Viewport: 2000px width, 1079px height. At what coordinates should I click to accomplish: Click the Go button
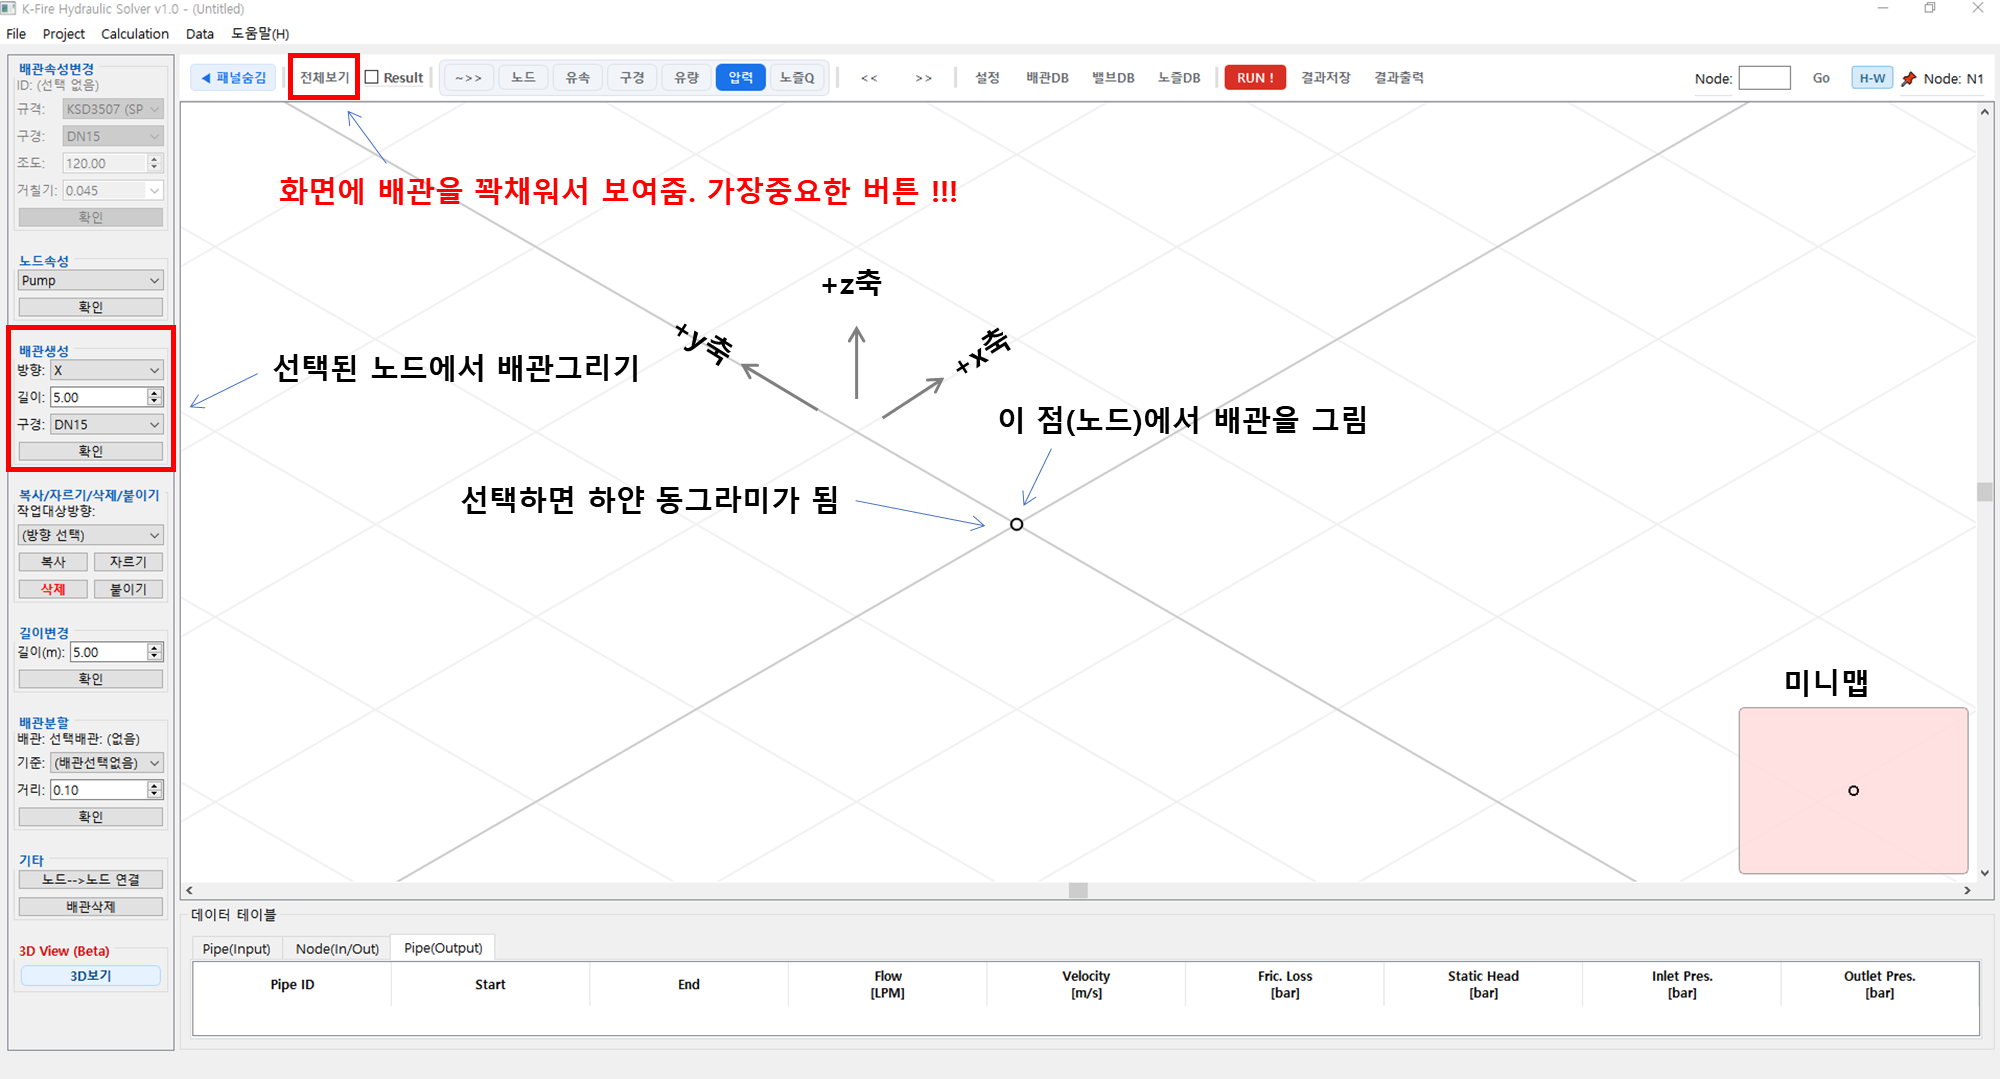tap(1821, 78)
